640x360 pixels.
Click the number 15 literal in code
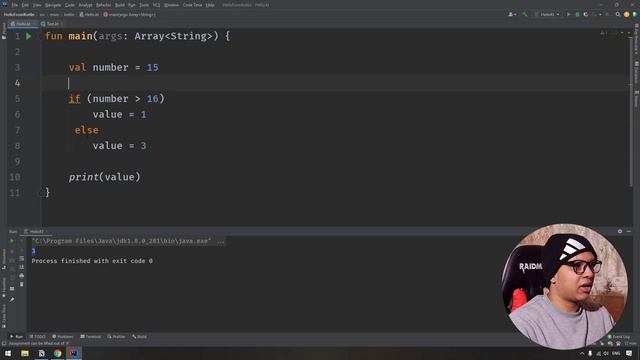pyautogui.click(x=153, y=67)
